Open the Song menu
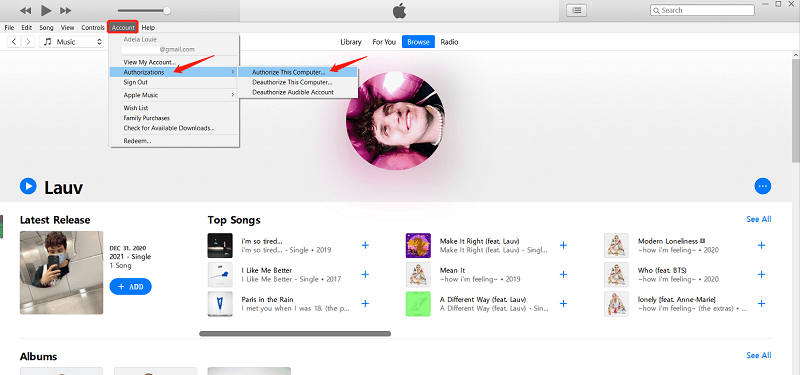Viewport: 800px width, 375px height. tap(46, 28)
